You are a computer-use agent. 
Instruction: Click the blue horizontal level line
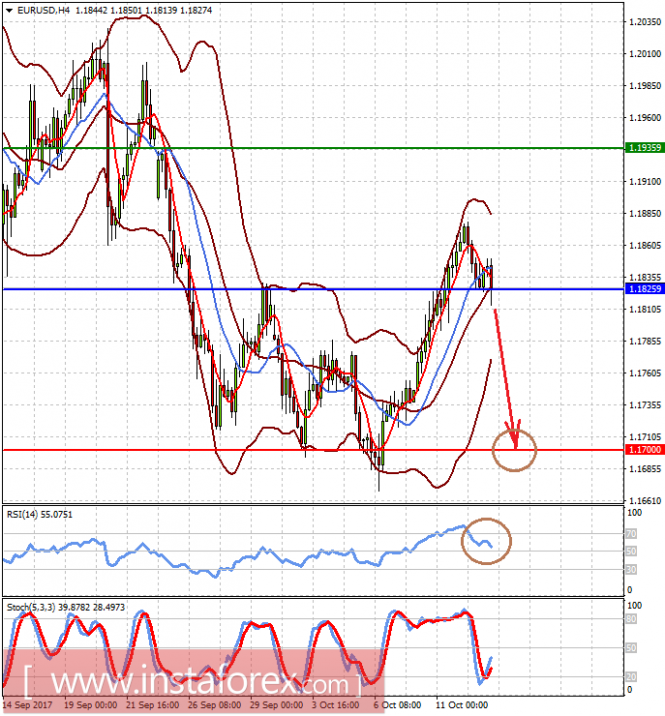[x=313, y=289]
